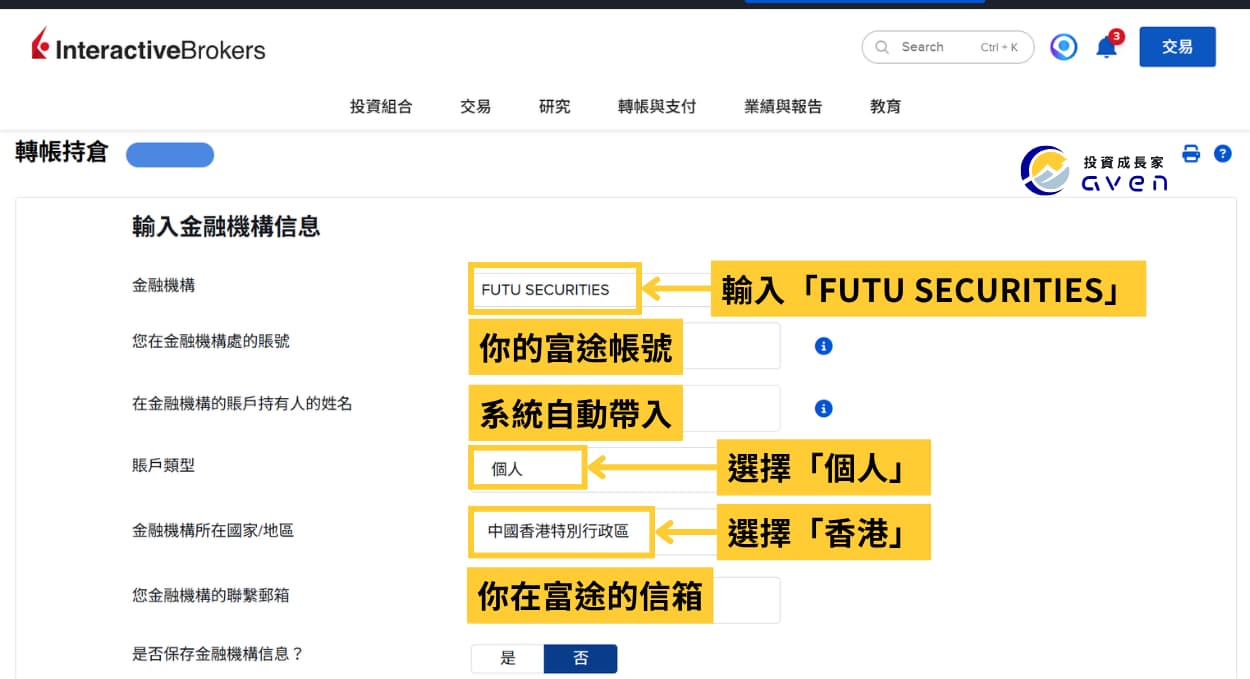Image resolution: width=1250 pixels, height=679 pixels.
Task: Open the 業績與報告 menu
Action: point(783,106)
